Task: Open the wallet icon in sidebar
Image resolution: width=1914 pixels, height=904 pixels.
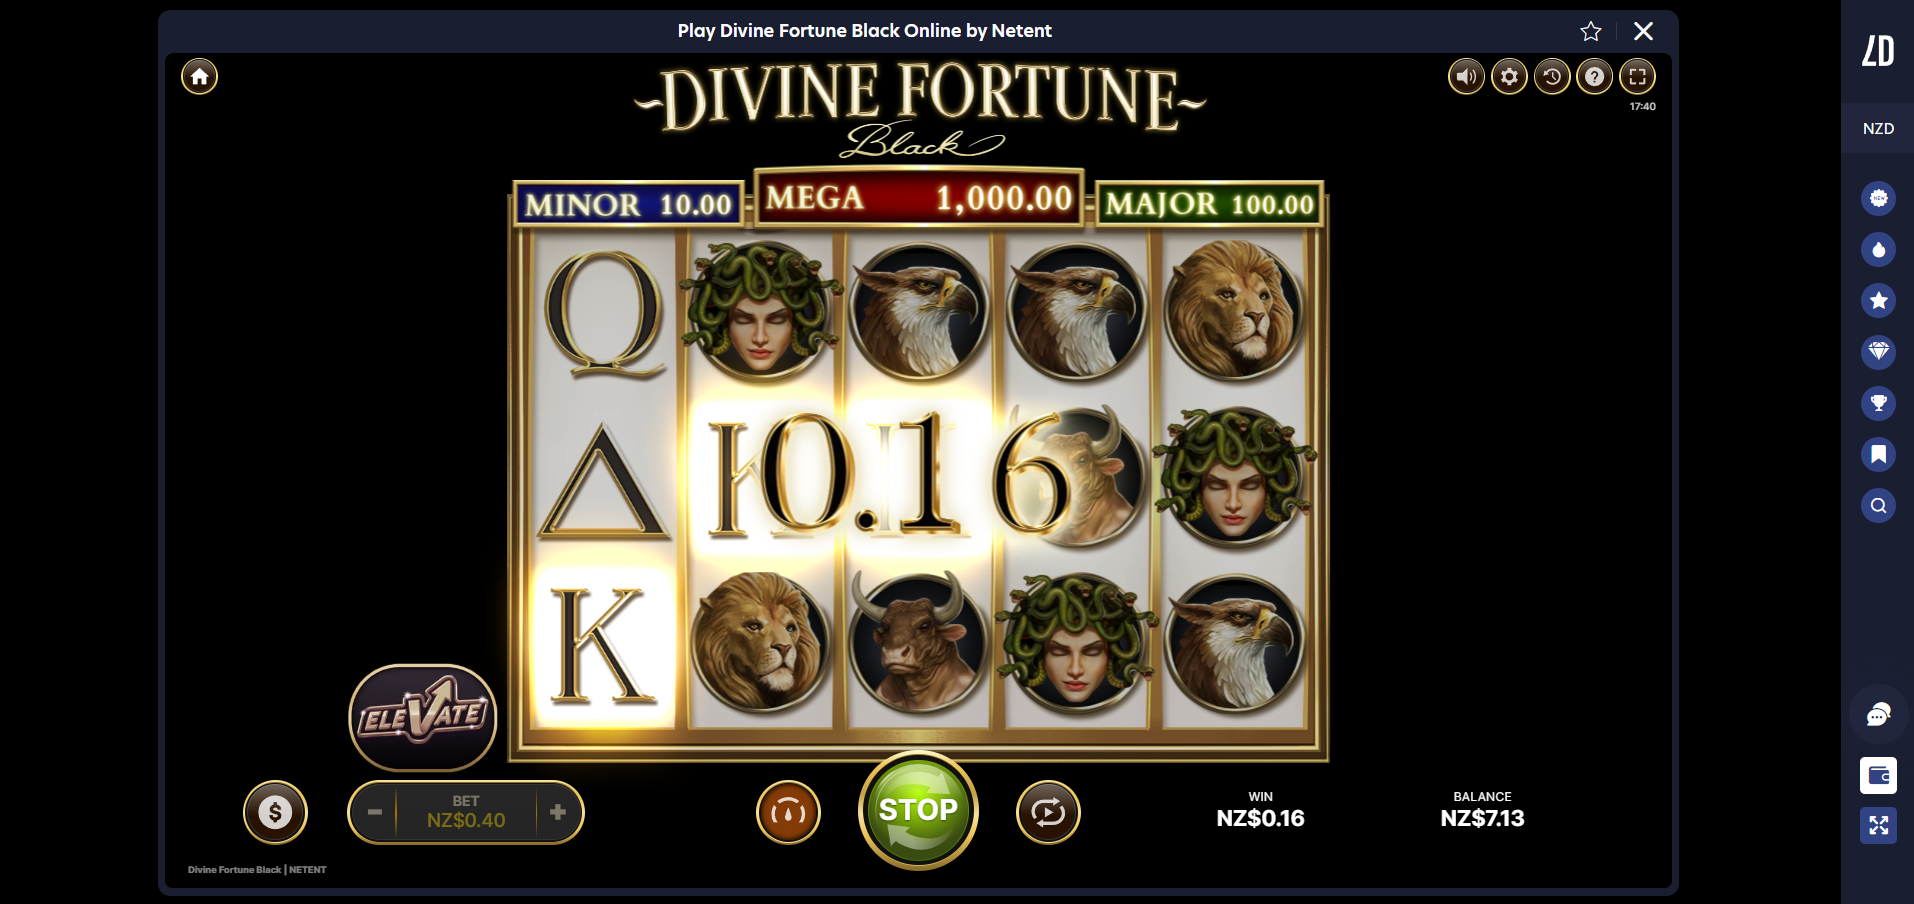Action: [1878, 775]
